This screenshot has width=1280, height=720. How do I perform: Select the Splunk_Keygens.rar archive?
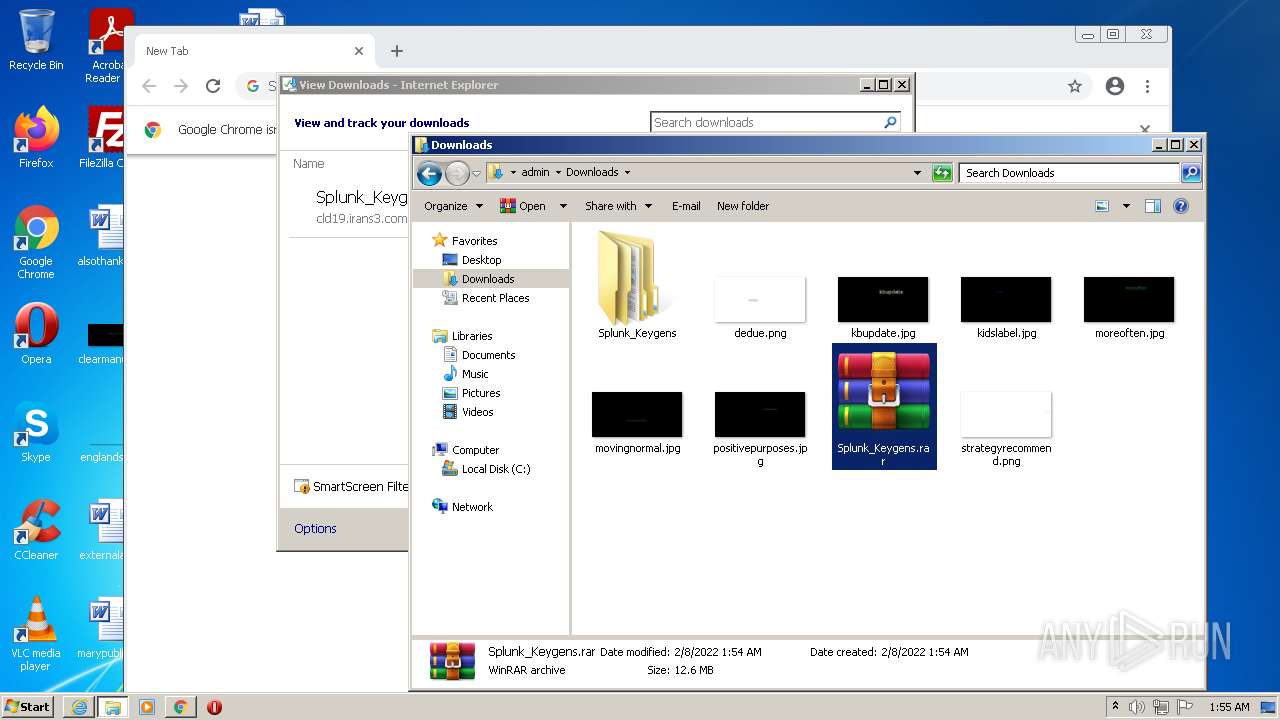[884, 406]
